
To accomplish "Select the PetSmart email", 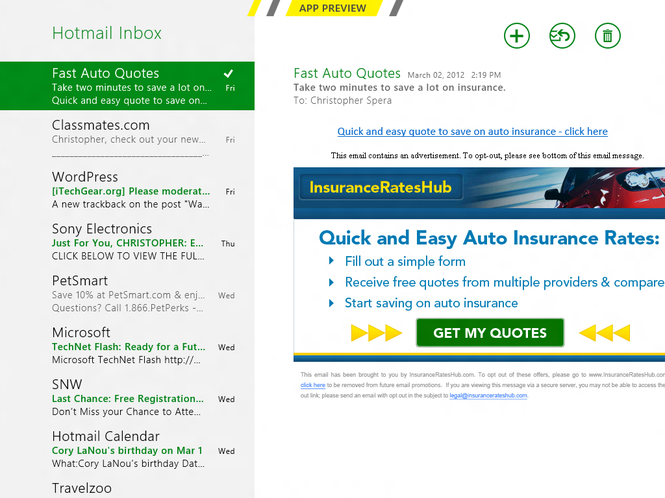I will [x=127, y=294].
